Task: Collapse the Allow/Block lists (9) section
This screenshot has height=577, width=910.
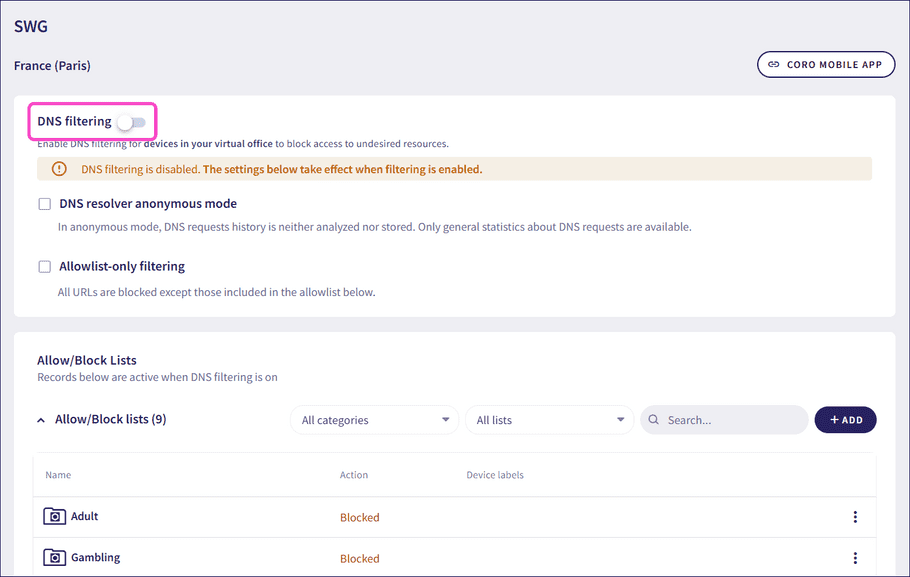Action: click(x=40, y=419)
